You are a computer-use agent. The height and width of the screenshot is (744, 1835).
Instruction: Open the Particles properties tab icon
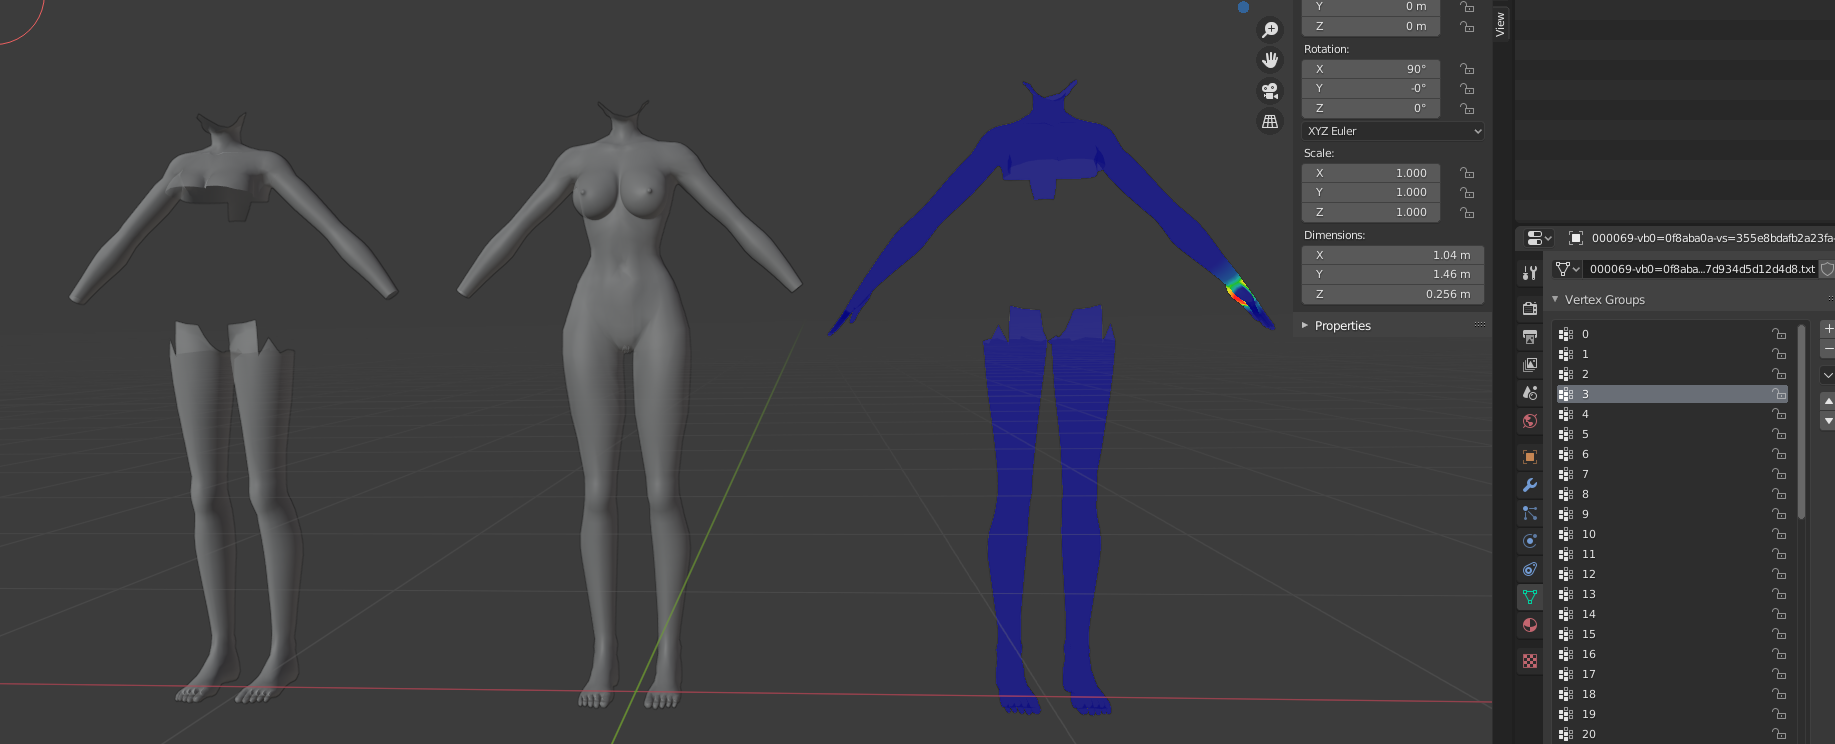click(1530, 513)
